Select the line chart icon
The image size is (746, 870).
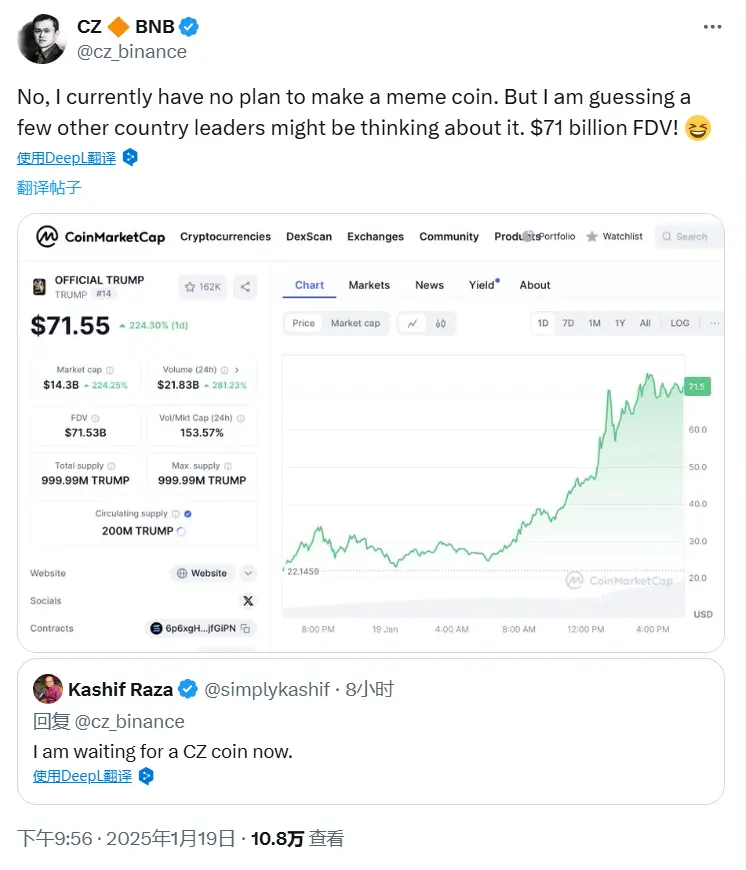(413, 323)
